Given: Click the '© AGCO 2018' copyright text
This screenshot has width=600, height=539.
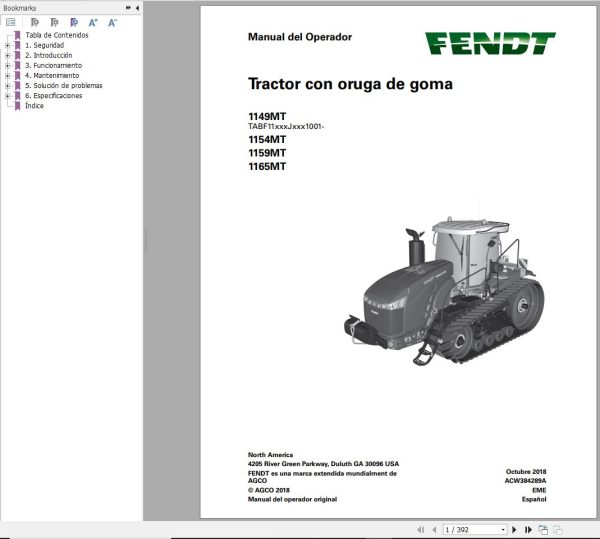Looking at the screenshot, I should 269,490.
